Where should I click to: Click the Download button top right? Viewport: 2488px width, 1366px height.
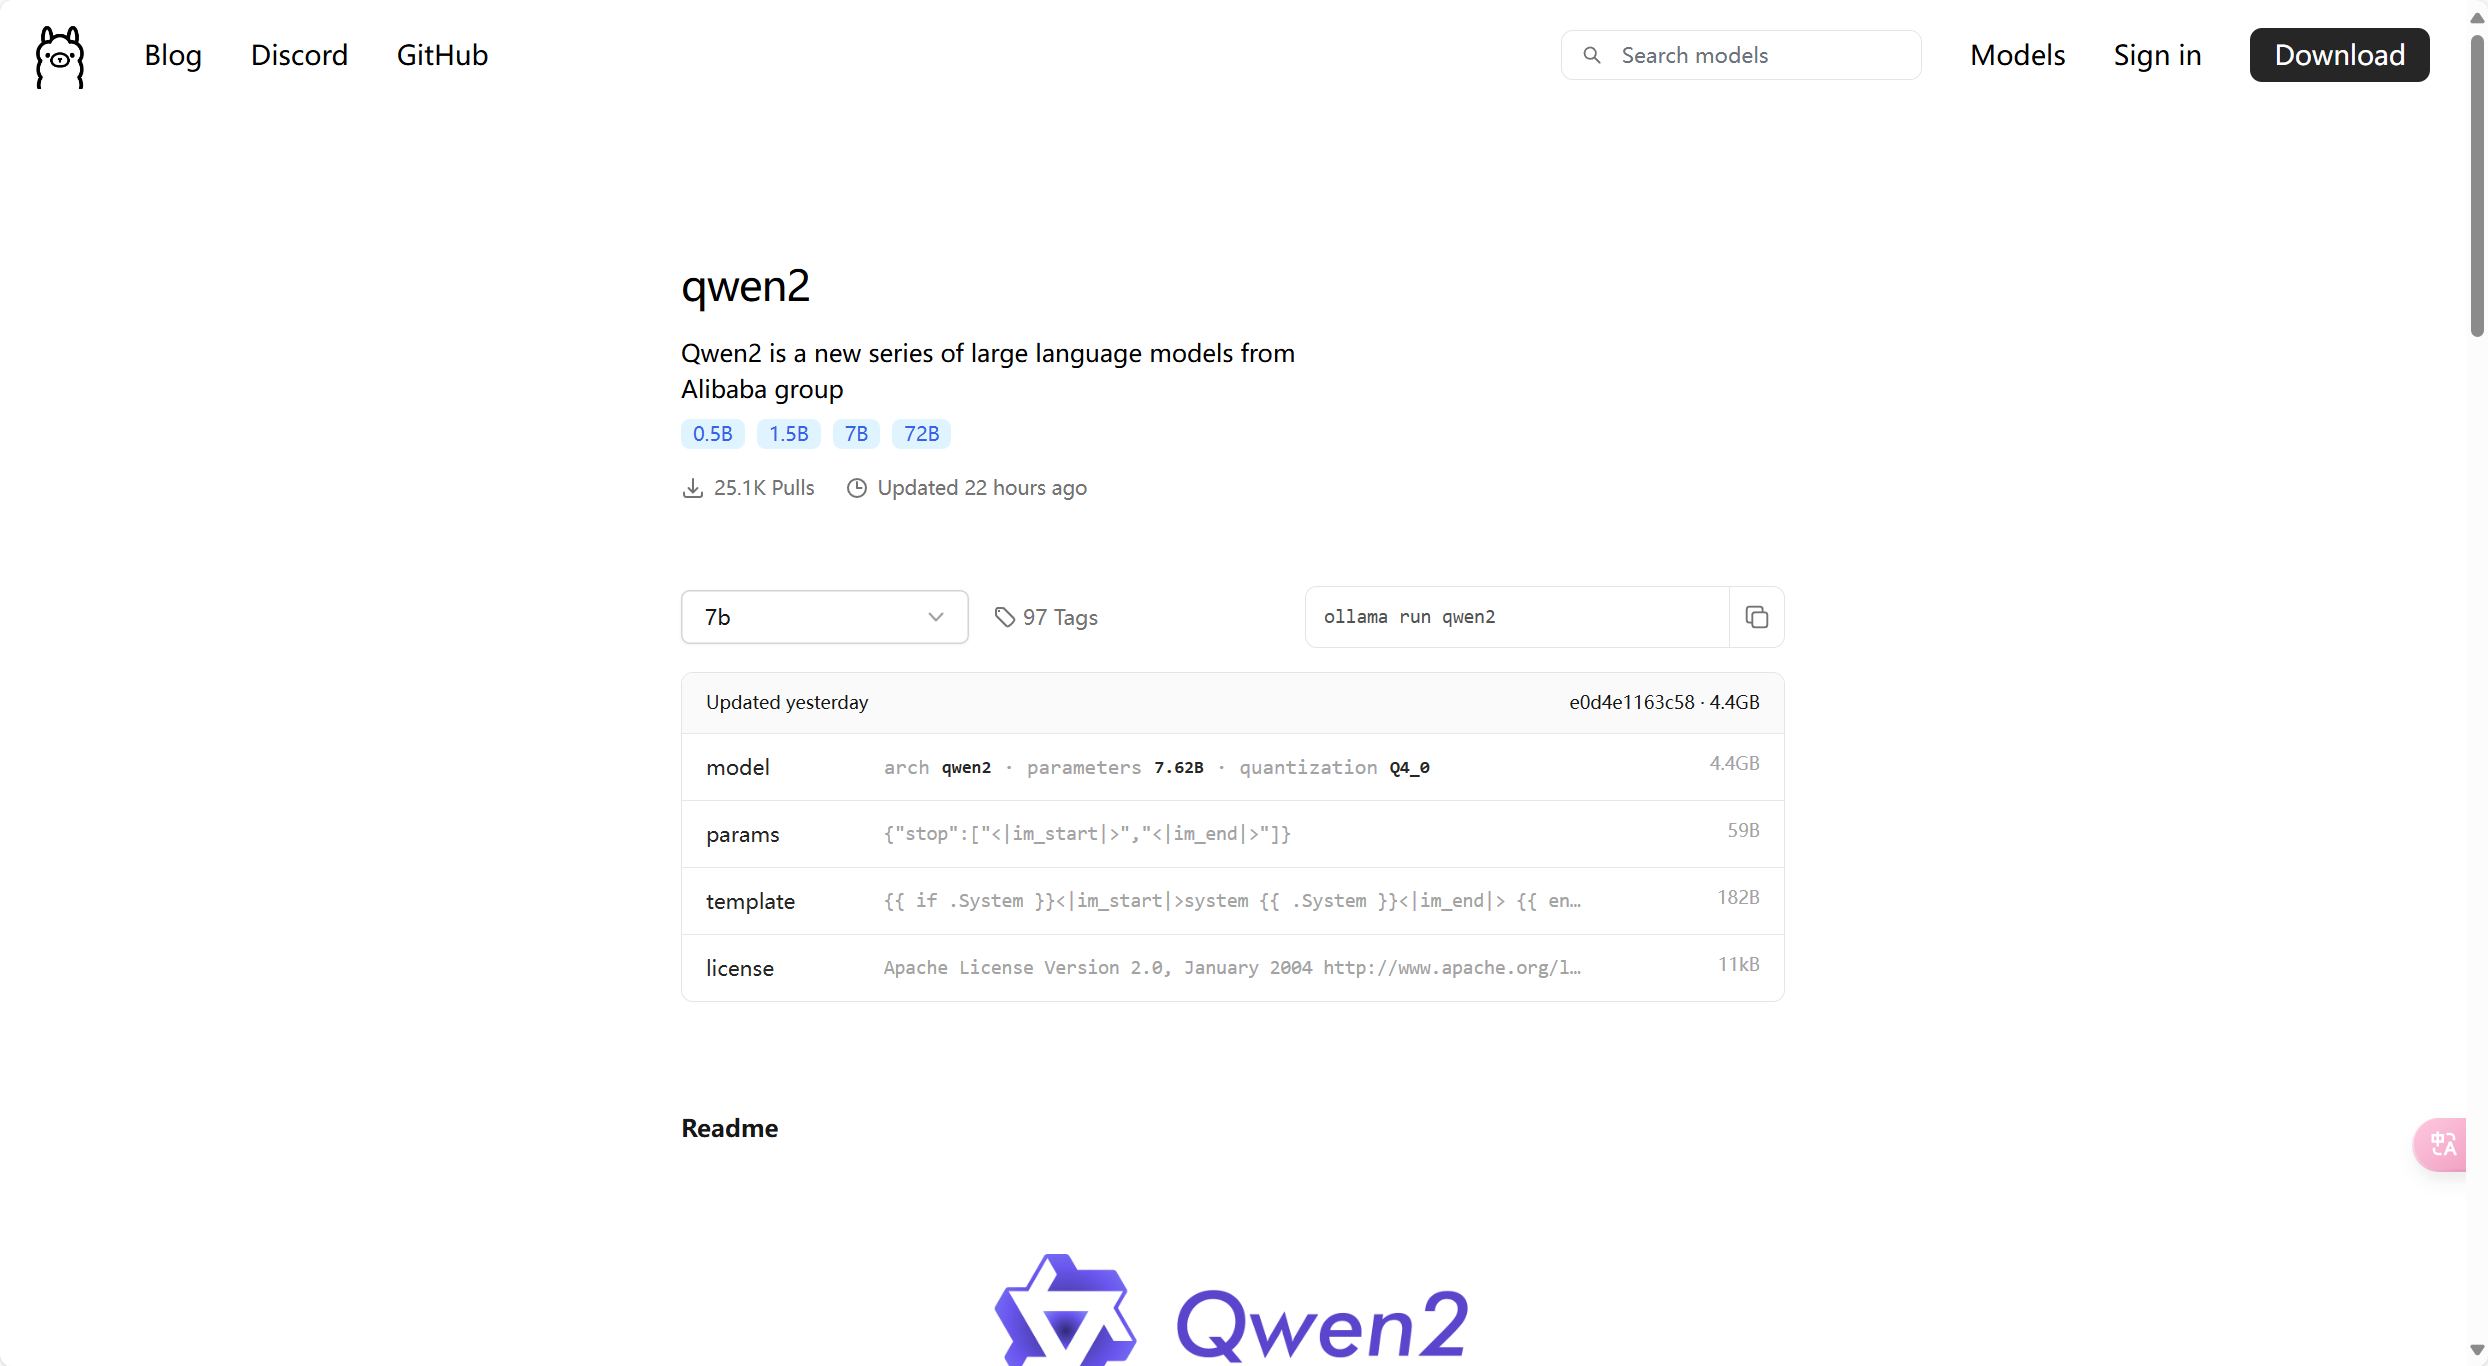click(2338, 56)
